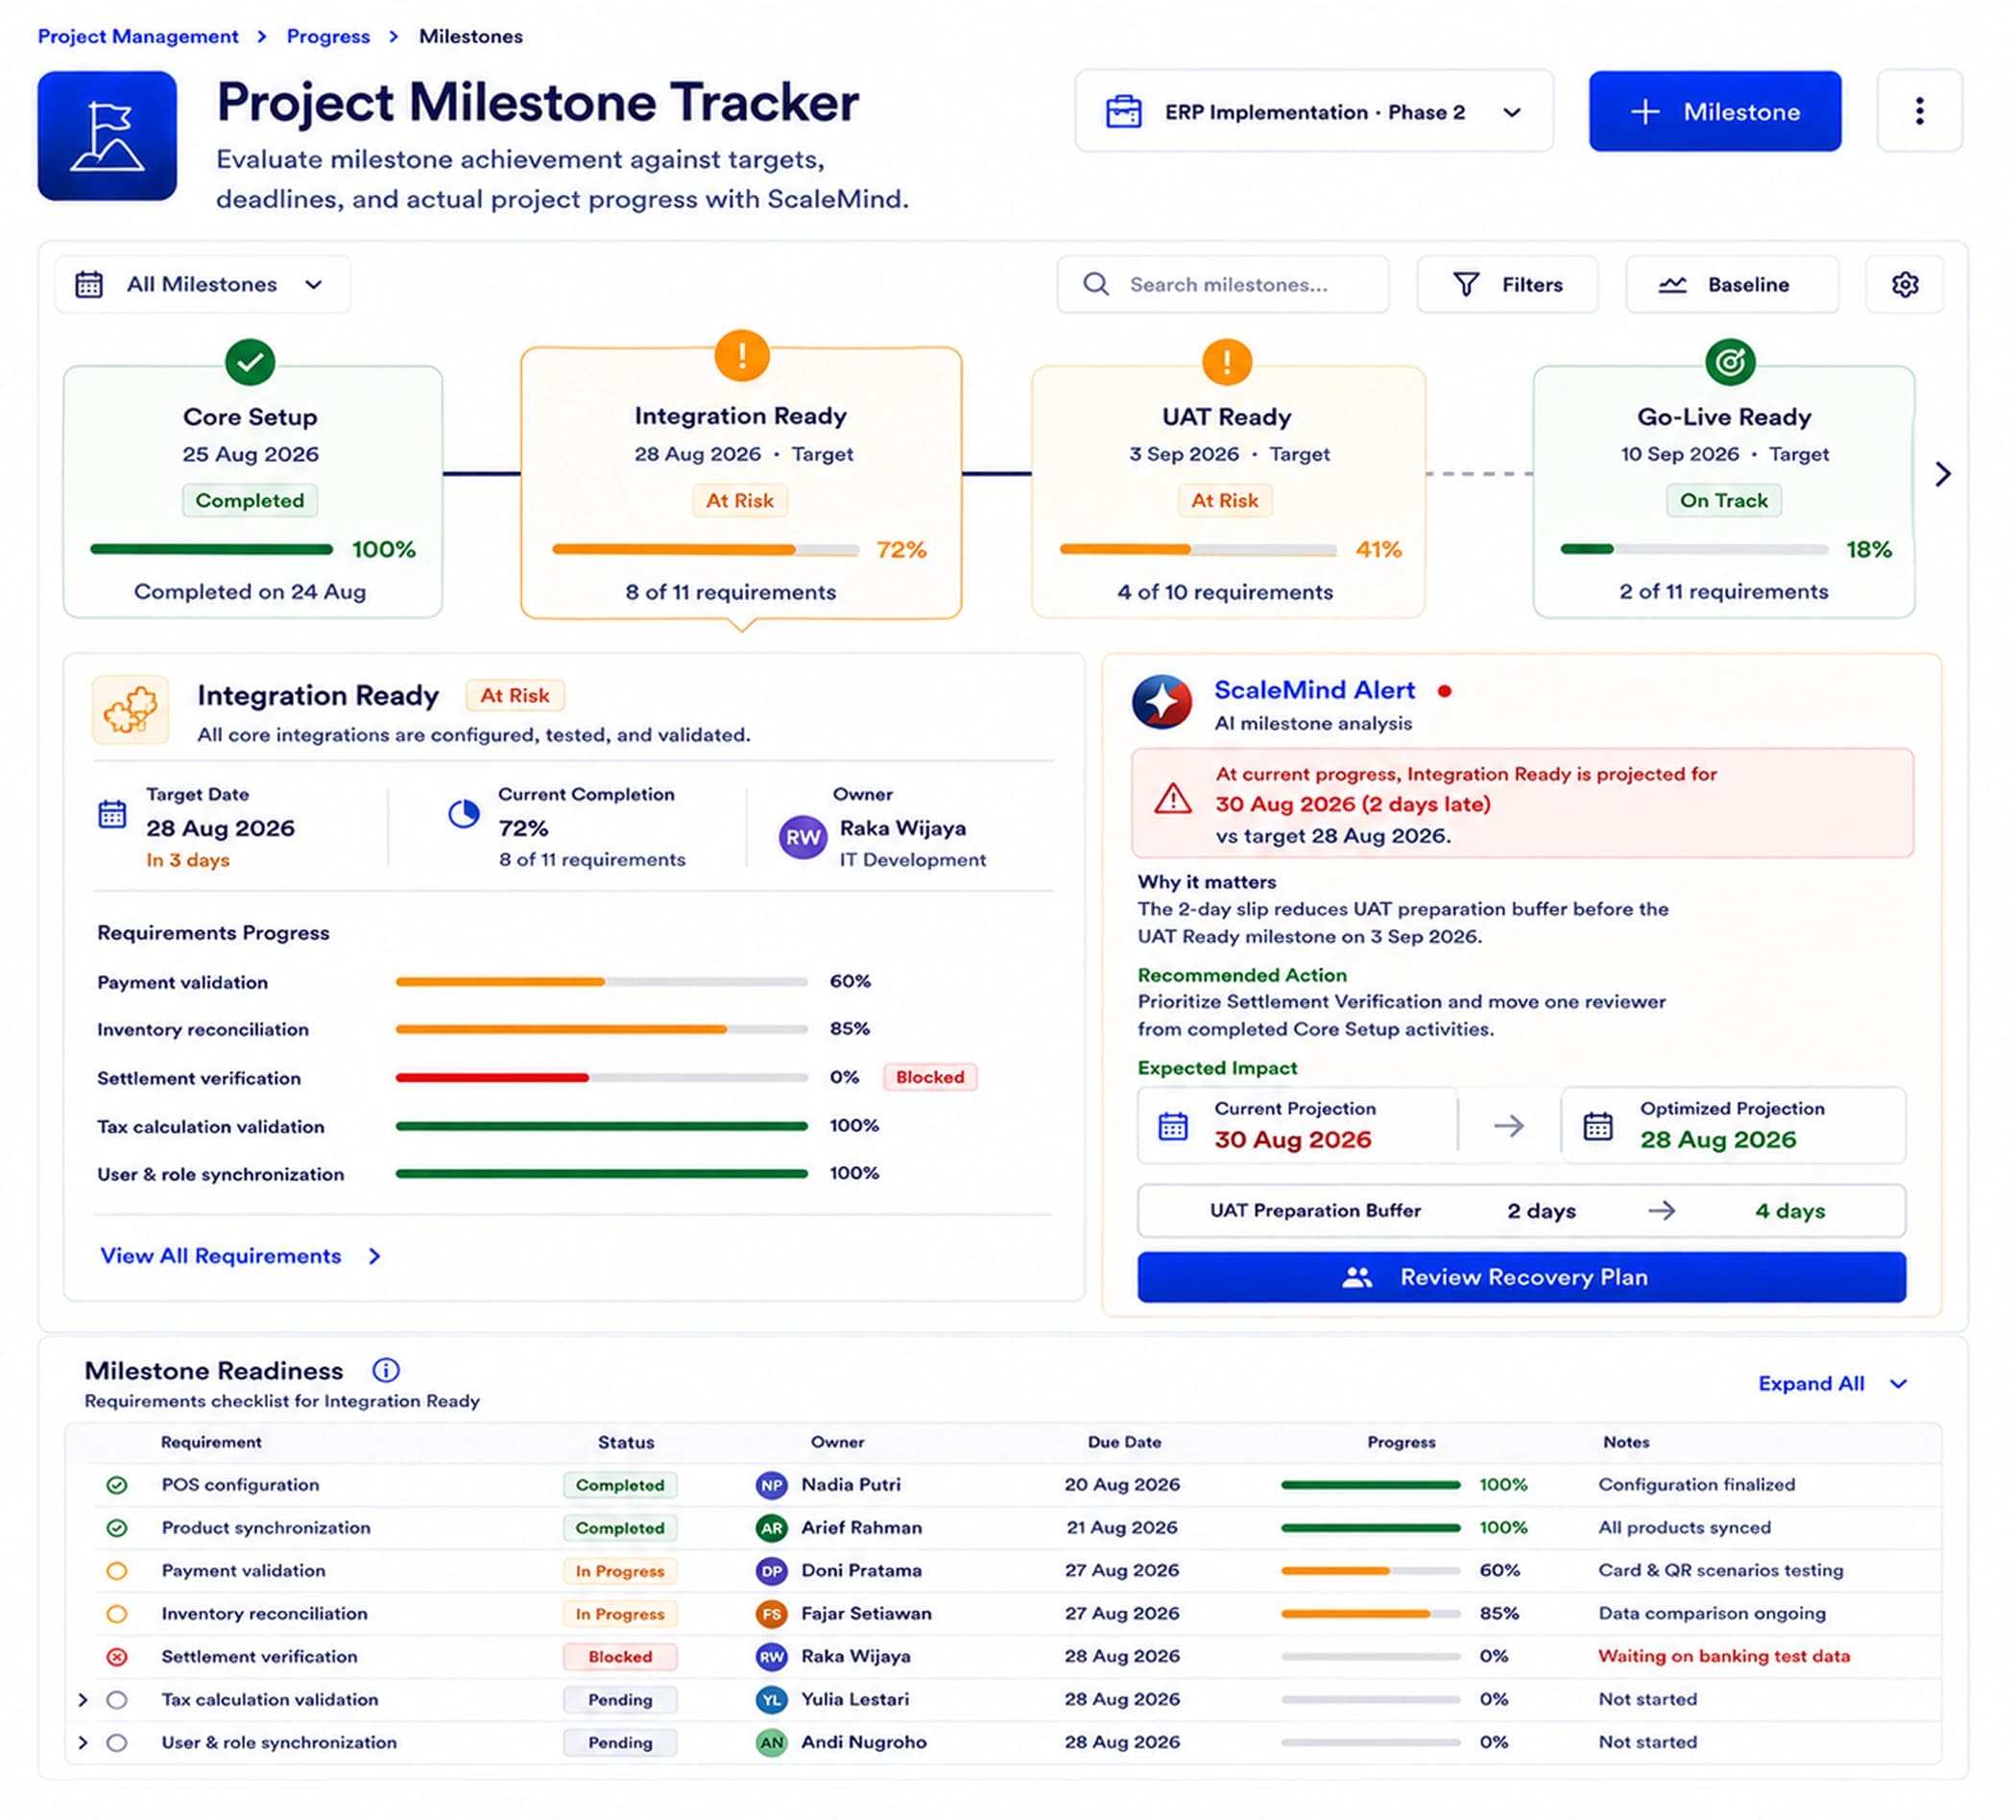Click Nadia Putri's NP avatar
The height and width of the screenshot is (1820, 2016).
771,1486
